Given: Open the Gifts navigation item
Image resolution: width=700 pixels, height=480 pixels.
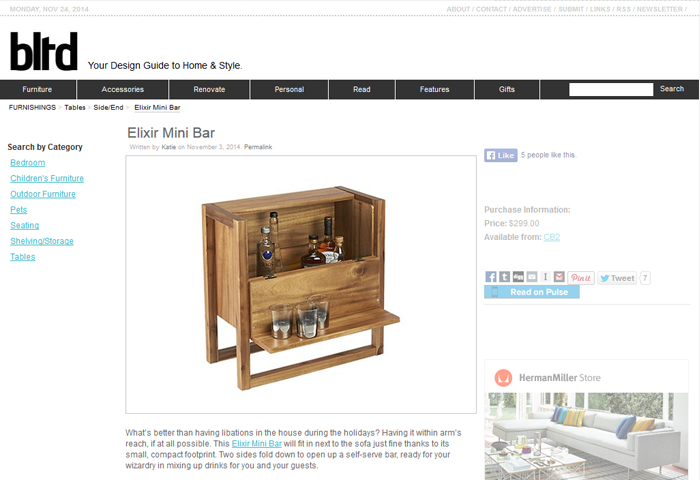Looking at the screenshot, I should click(507, 89).
